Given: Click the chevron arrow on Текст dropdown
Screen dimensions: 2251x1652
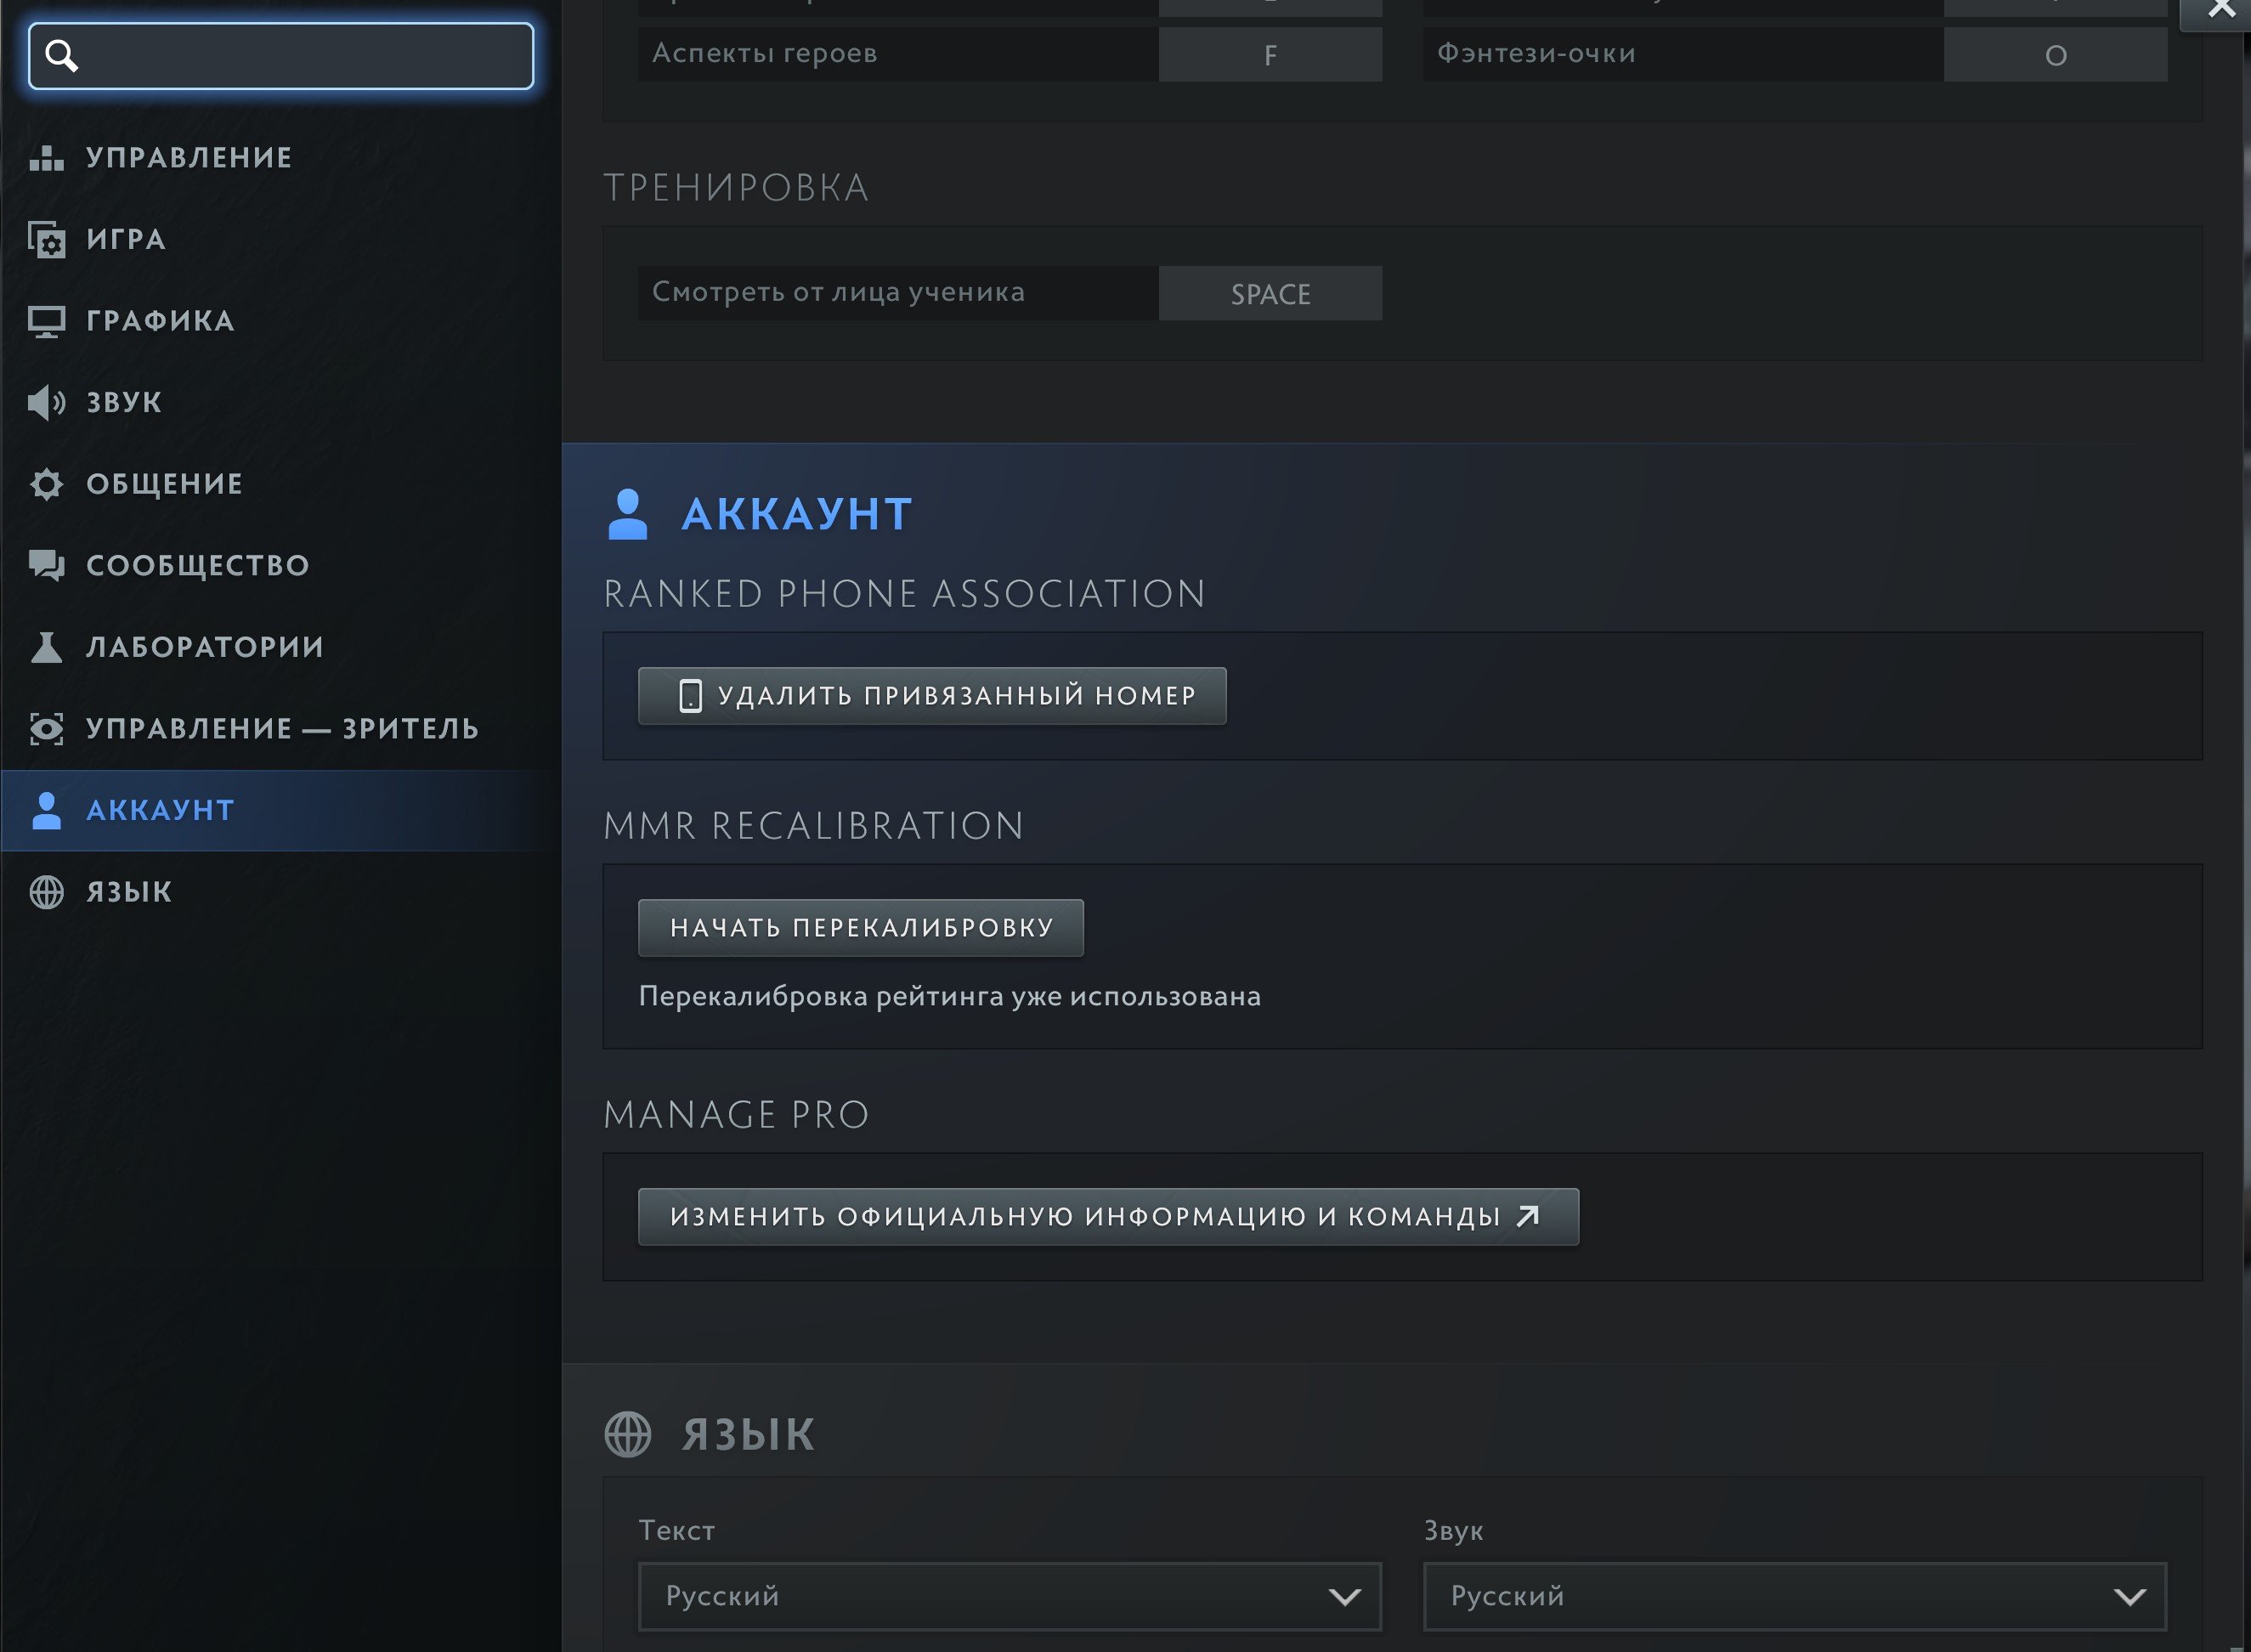Looking at the screenshot, I should pos(1344,1597).
